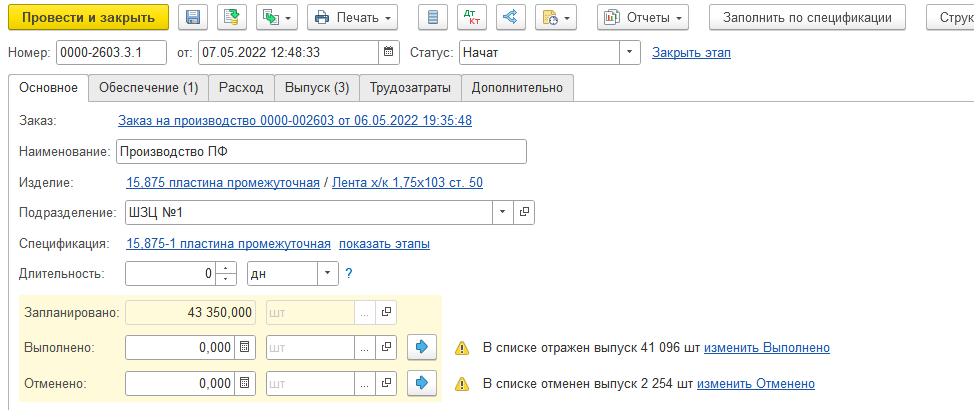
Task: Click Заполнить по спецификации button
Action: point(808,17)
